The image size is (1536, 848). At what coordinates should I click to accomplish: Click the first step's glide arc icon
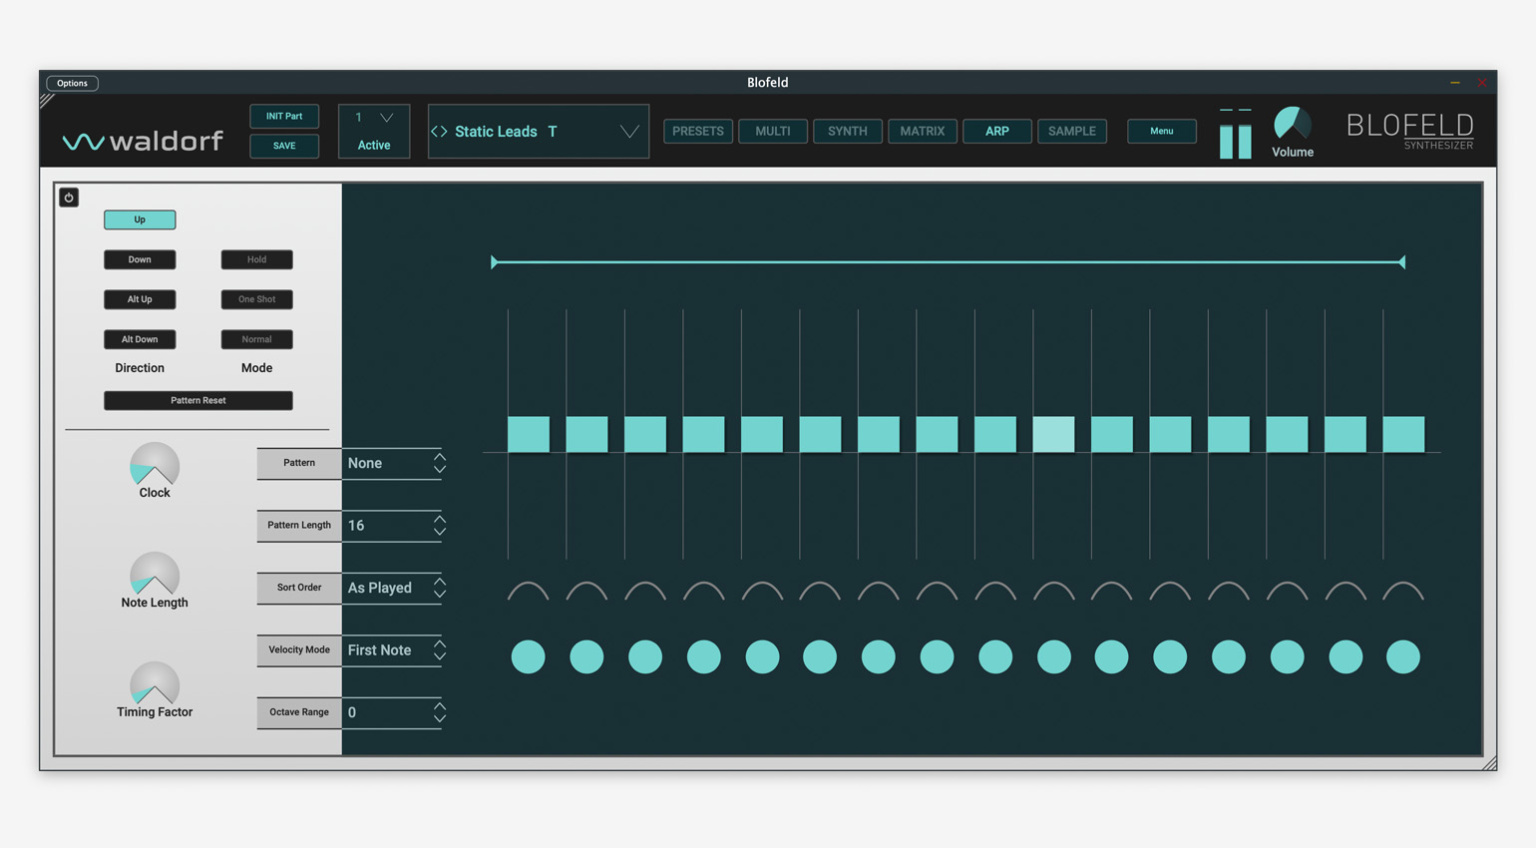528,592
